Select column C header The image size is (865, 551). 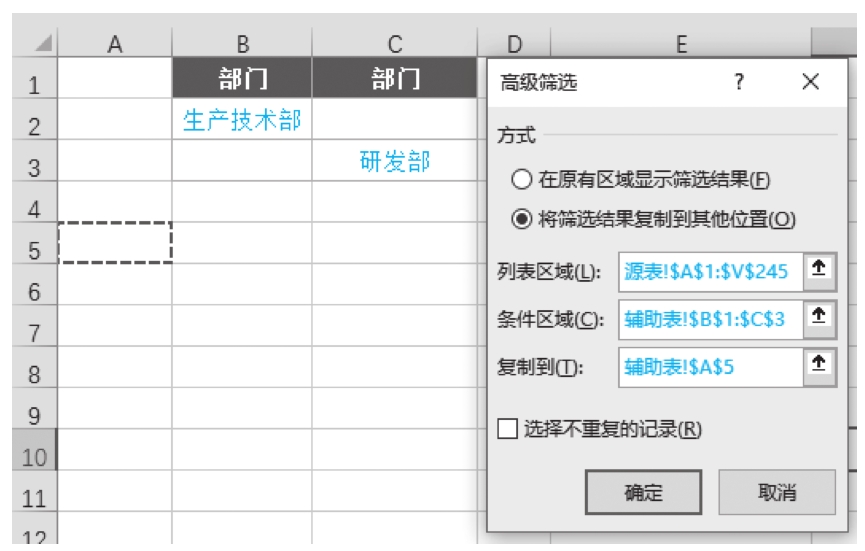click(x=394, y=43)
